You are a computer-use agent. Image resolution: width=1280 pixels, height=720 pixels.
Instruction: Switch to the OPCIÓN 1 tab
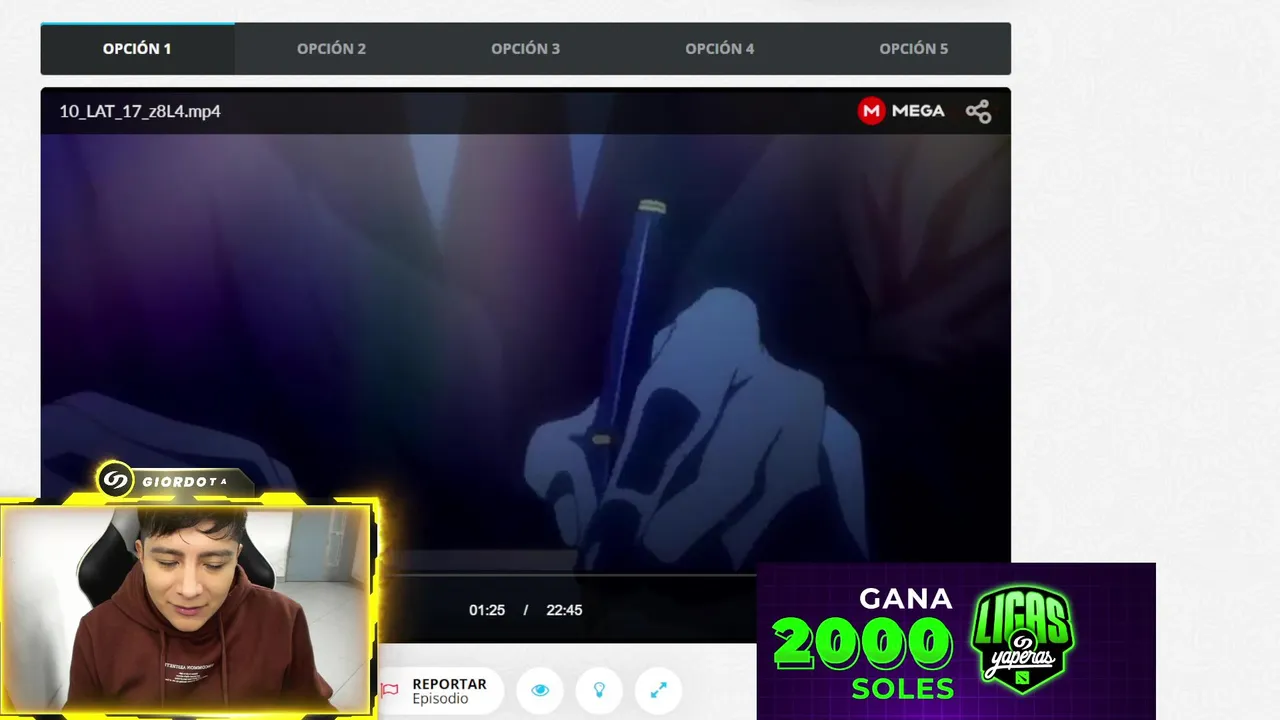(x=137, y=48)
